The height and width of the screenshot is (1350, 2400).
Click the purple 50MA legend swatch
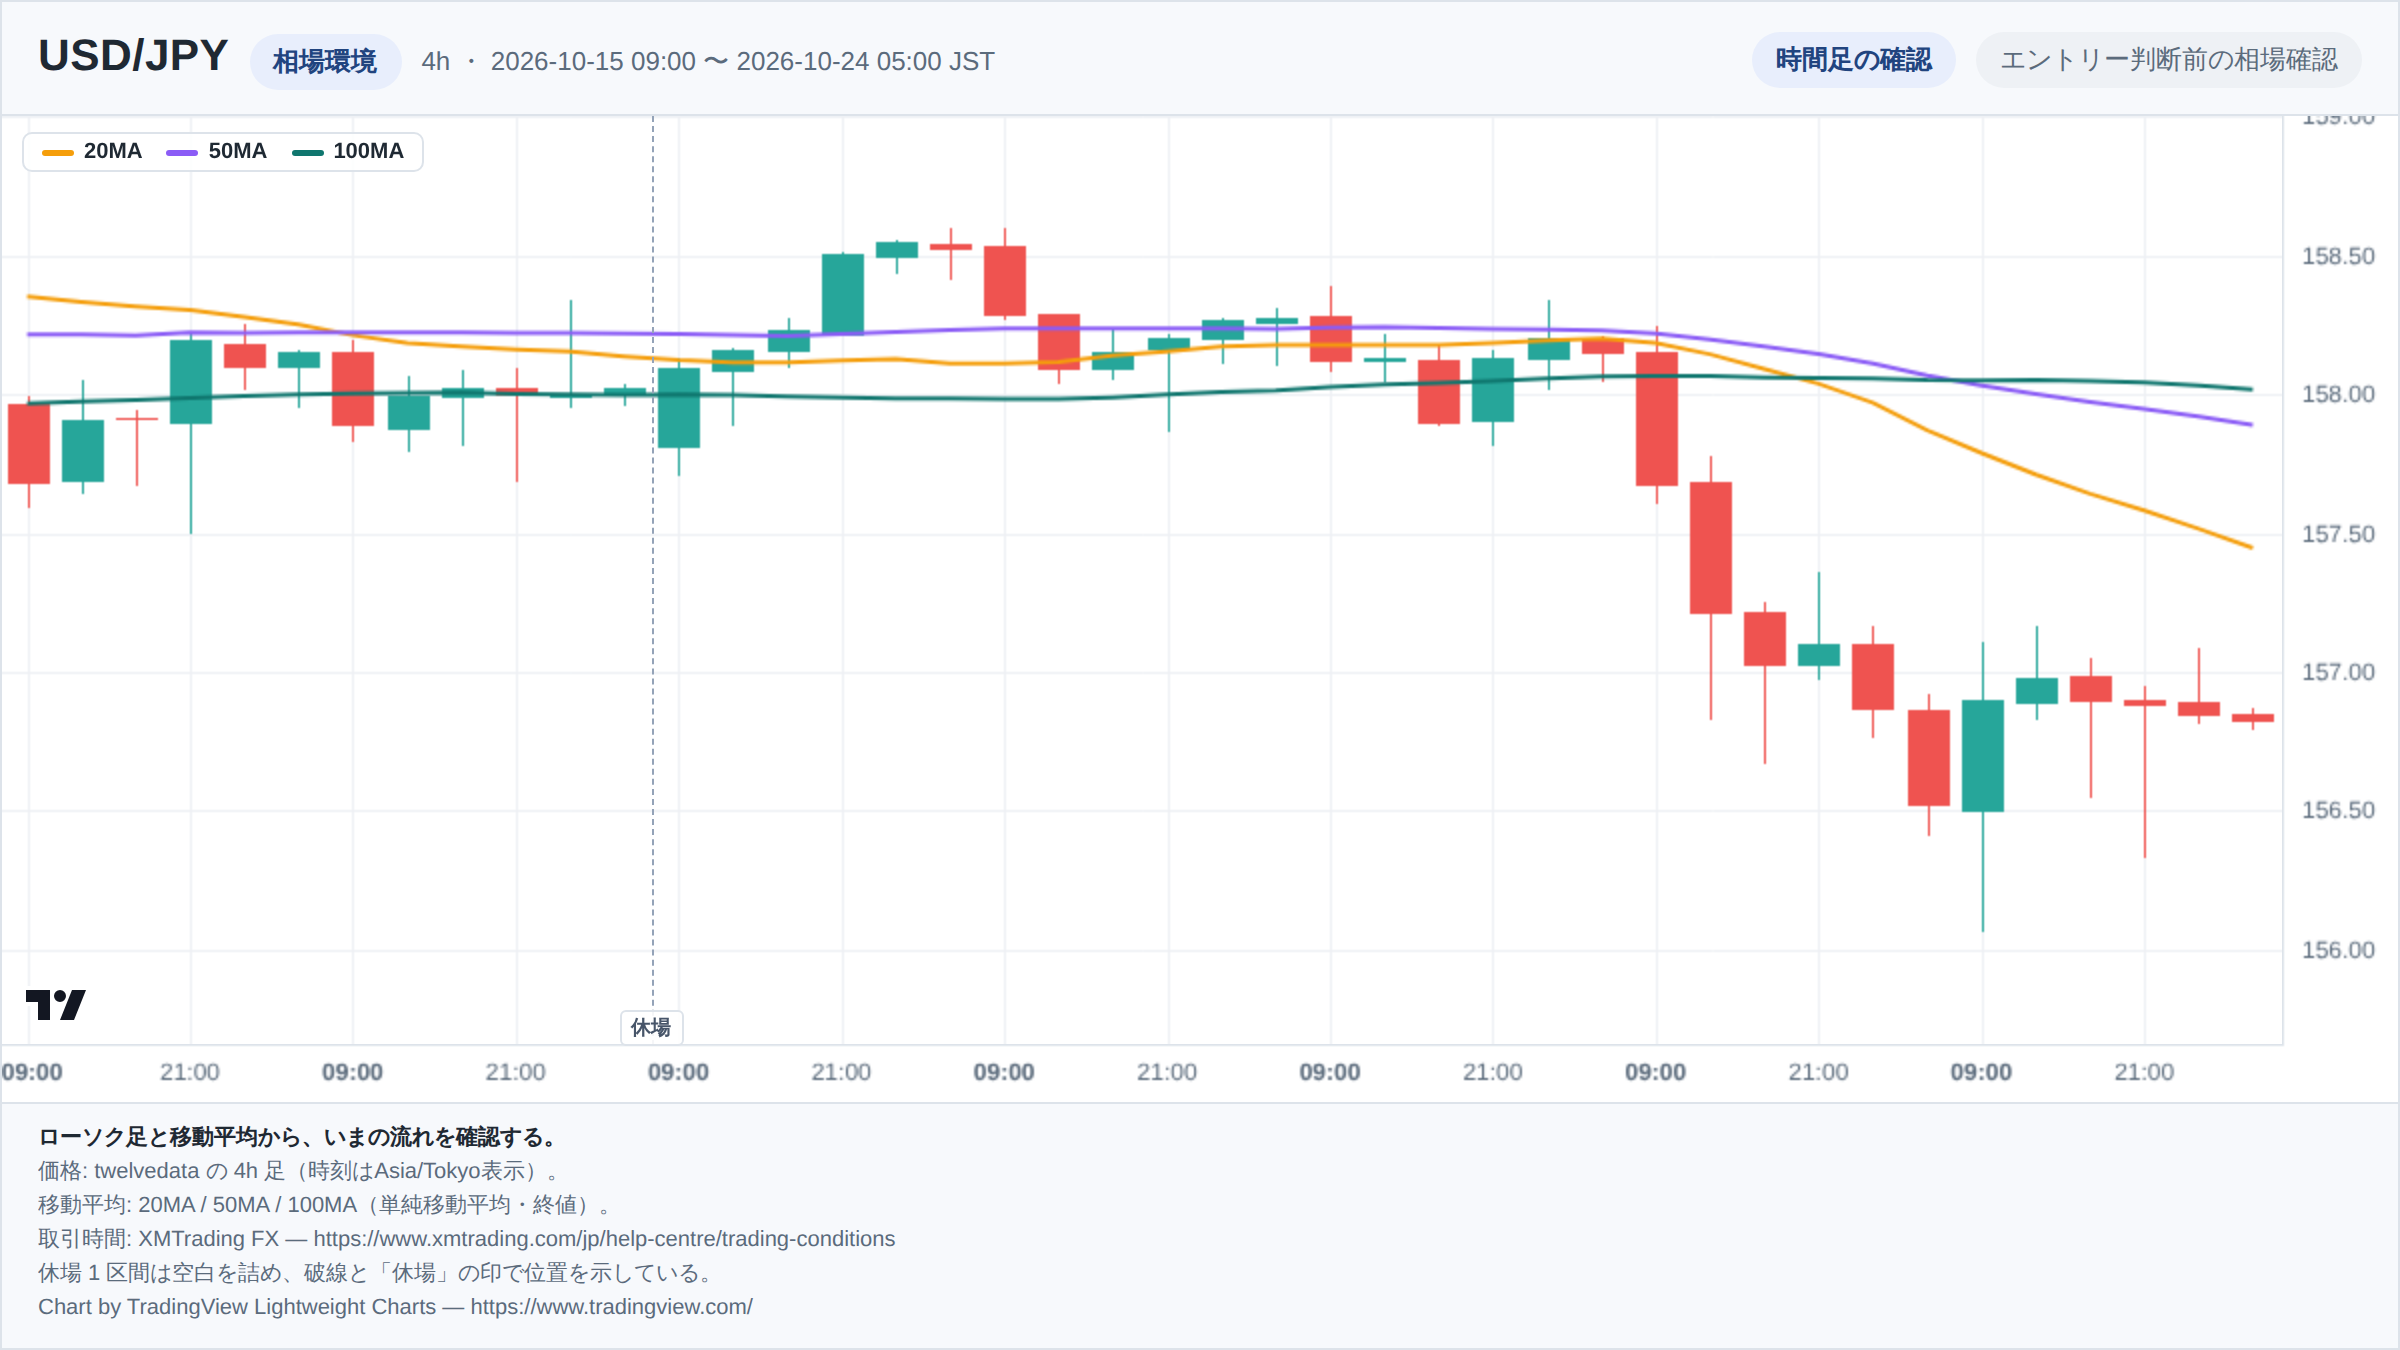point(182,152)
